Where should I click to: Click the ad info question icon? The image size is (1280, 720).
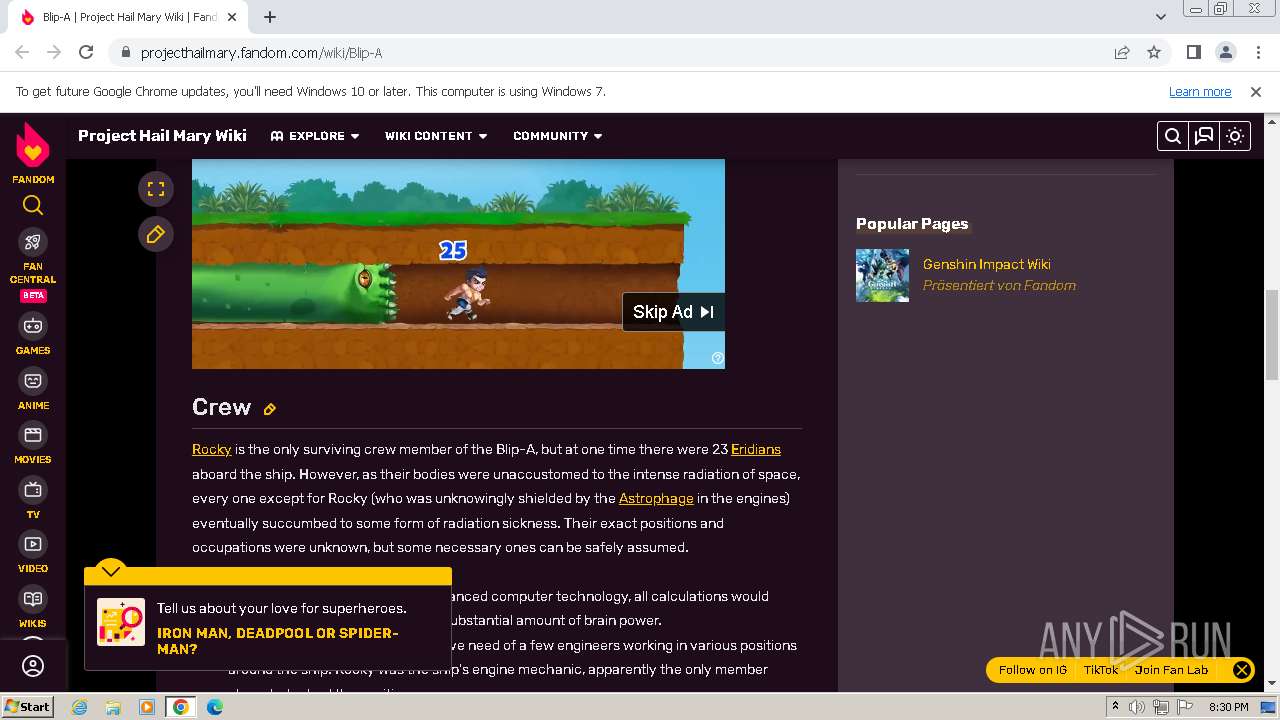[x=717, y=358]
